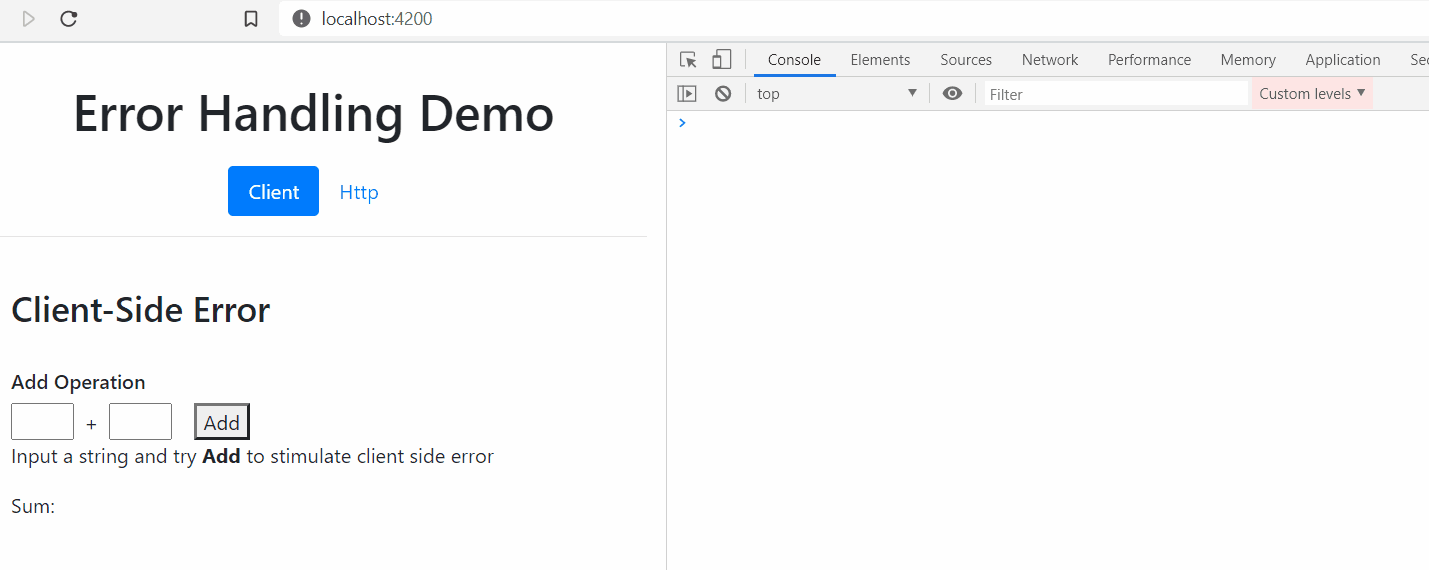The width and height of the screenshot is (1429, 570).
Task: Open the Network tab
Action: (x=1049, y=60)
